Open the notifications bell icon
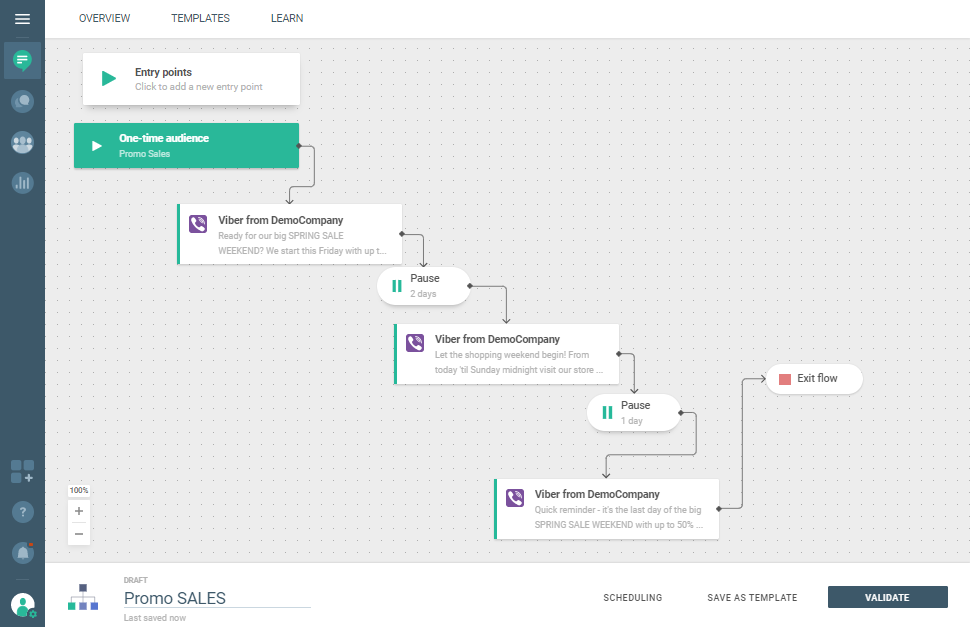Screen dimensions: 970x627 click(x=22, y=552)
